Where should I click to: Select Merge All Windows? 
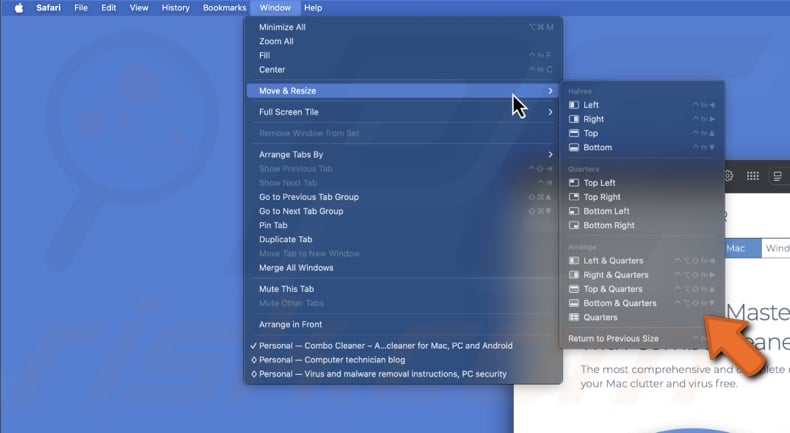tap(296, 268)
